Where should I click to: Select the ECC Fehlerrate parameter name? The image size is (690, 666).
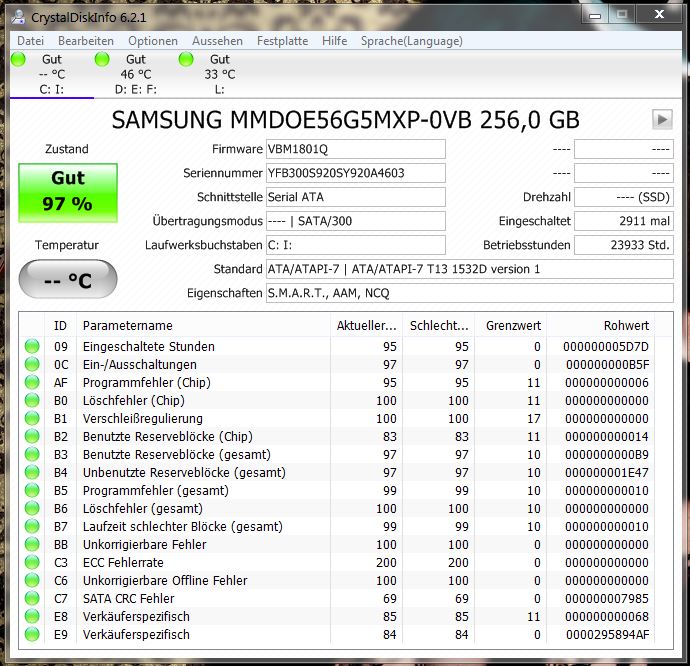(x=123, y=563)
